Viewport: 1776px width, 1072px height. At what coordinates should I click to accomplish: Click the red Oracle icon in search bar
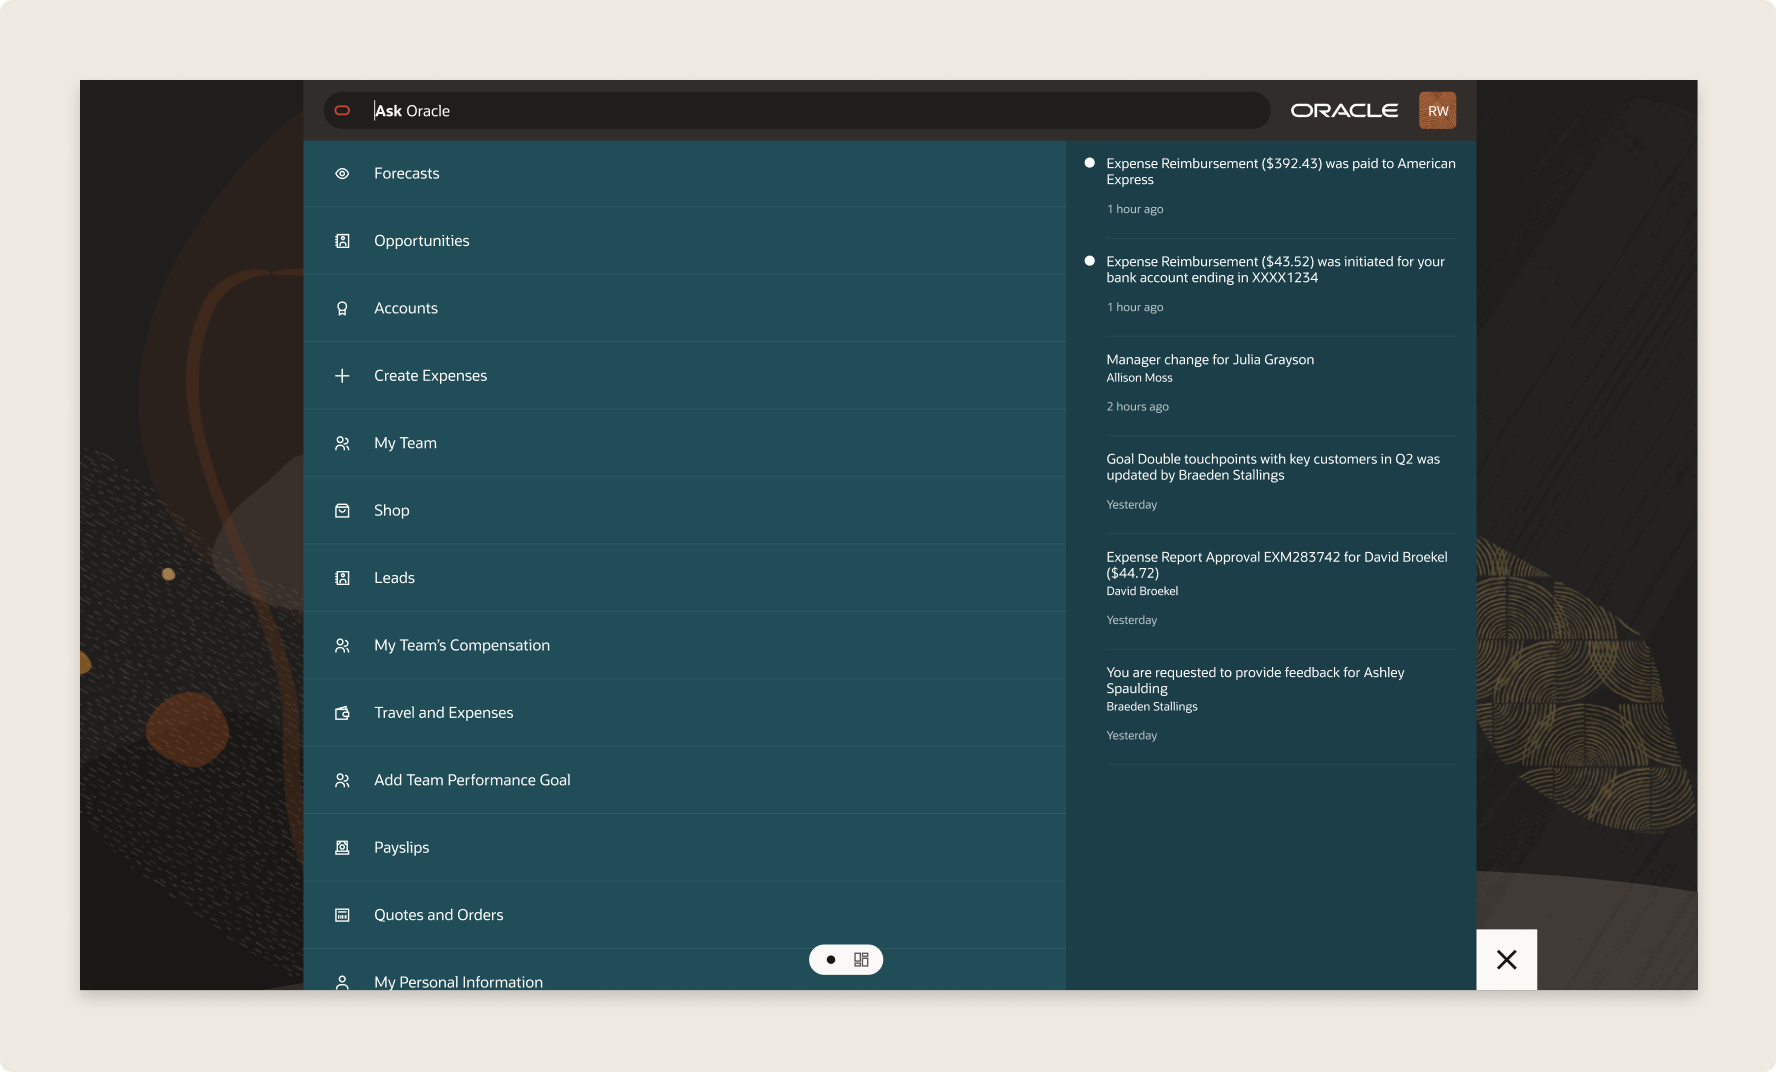tap(342, 111)
